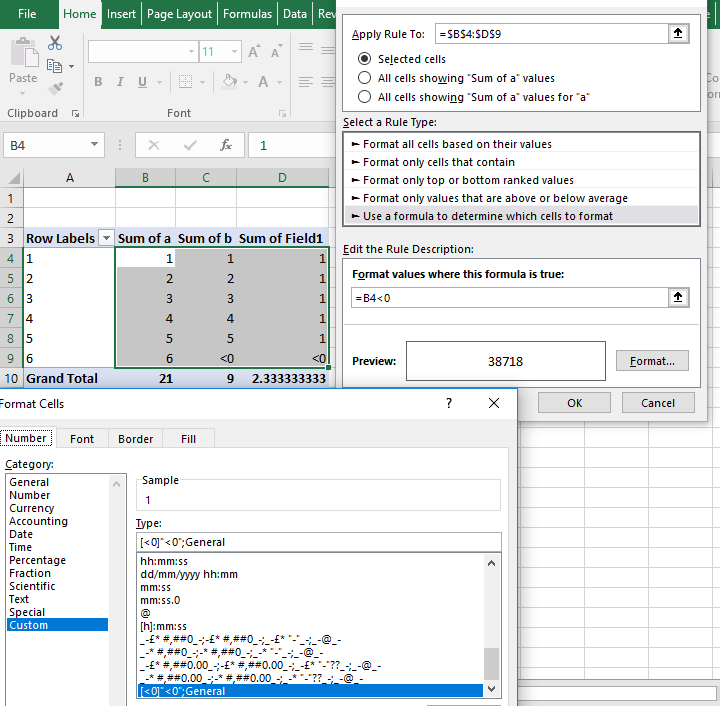Screen dimensions: 720x706
Task: Open the Row Labels filter dropdown
Action: click(107, 238)
